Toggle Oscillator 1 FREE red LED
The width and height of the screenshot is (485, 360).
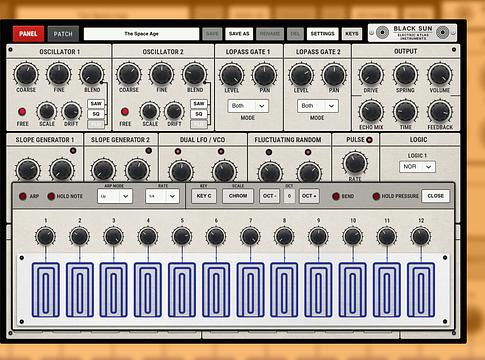(22, 112)
